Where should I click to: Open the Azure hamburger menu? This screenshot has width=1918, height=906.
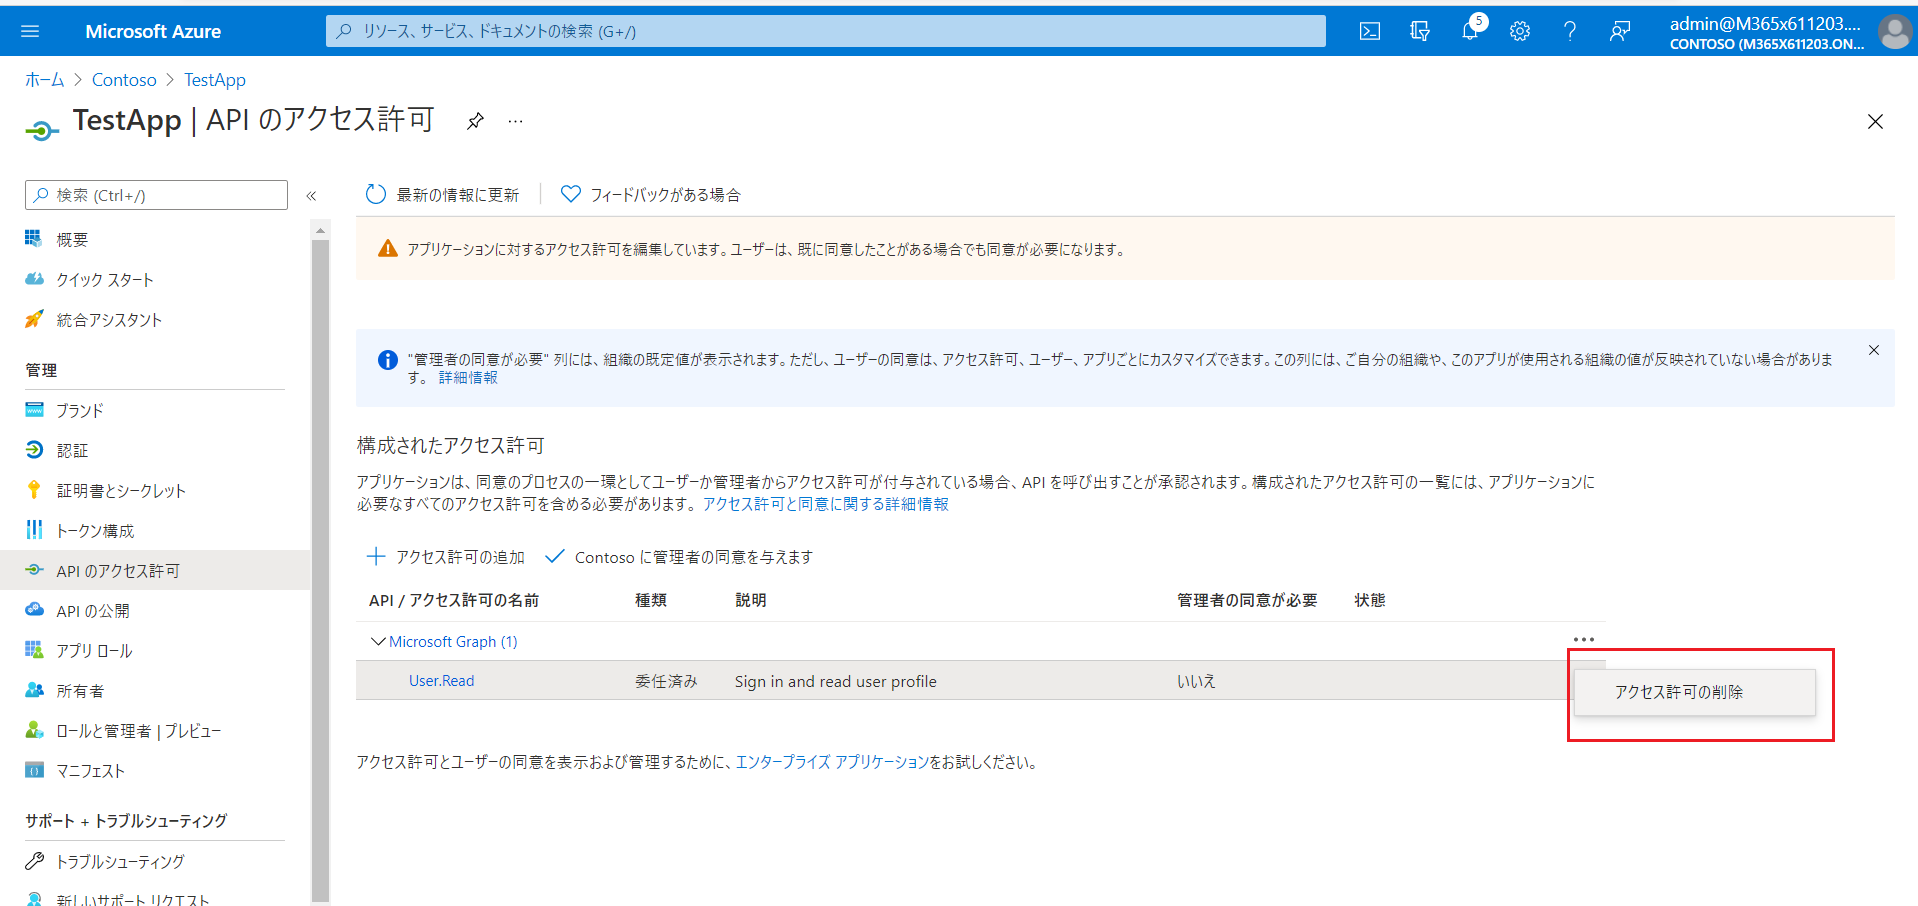[29, 30]
